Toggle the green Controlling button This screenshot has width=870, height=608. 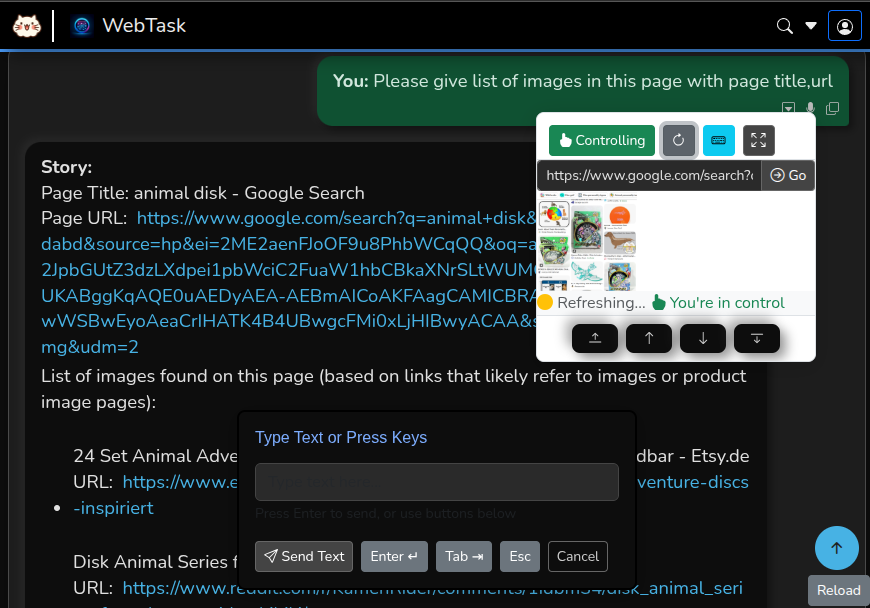(602, 140)
